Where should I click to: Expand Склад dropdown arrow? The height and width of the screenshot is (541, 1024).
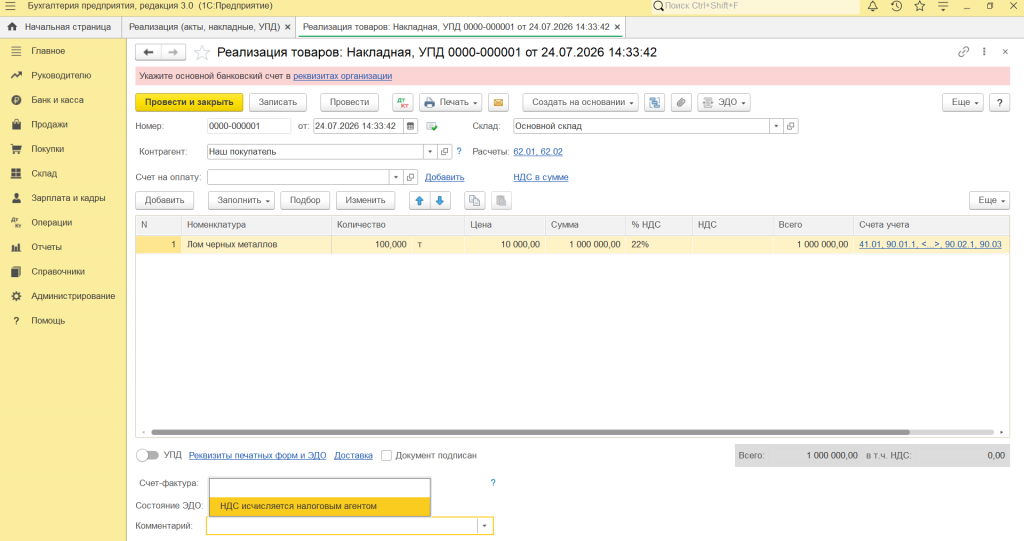click(x=776, y=126)
